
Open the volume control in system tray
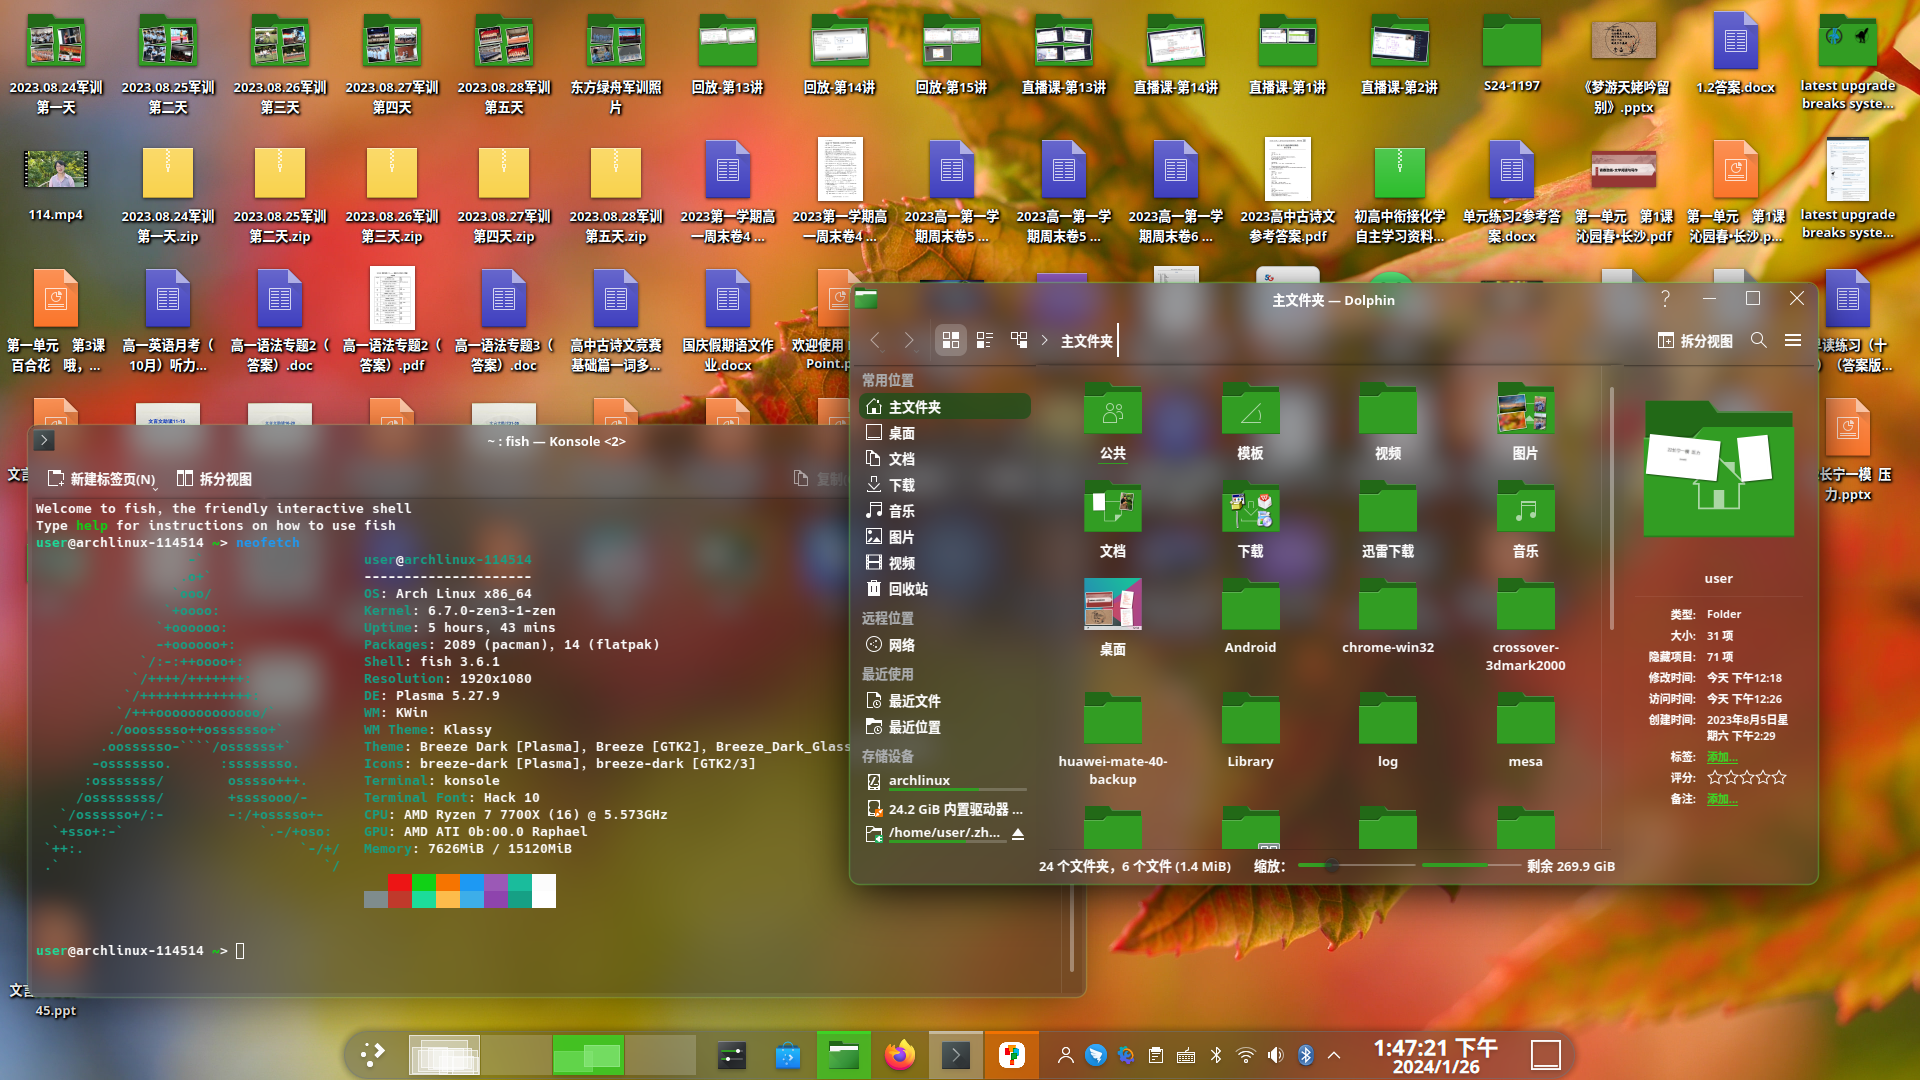tap(1275, 1055)
